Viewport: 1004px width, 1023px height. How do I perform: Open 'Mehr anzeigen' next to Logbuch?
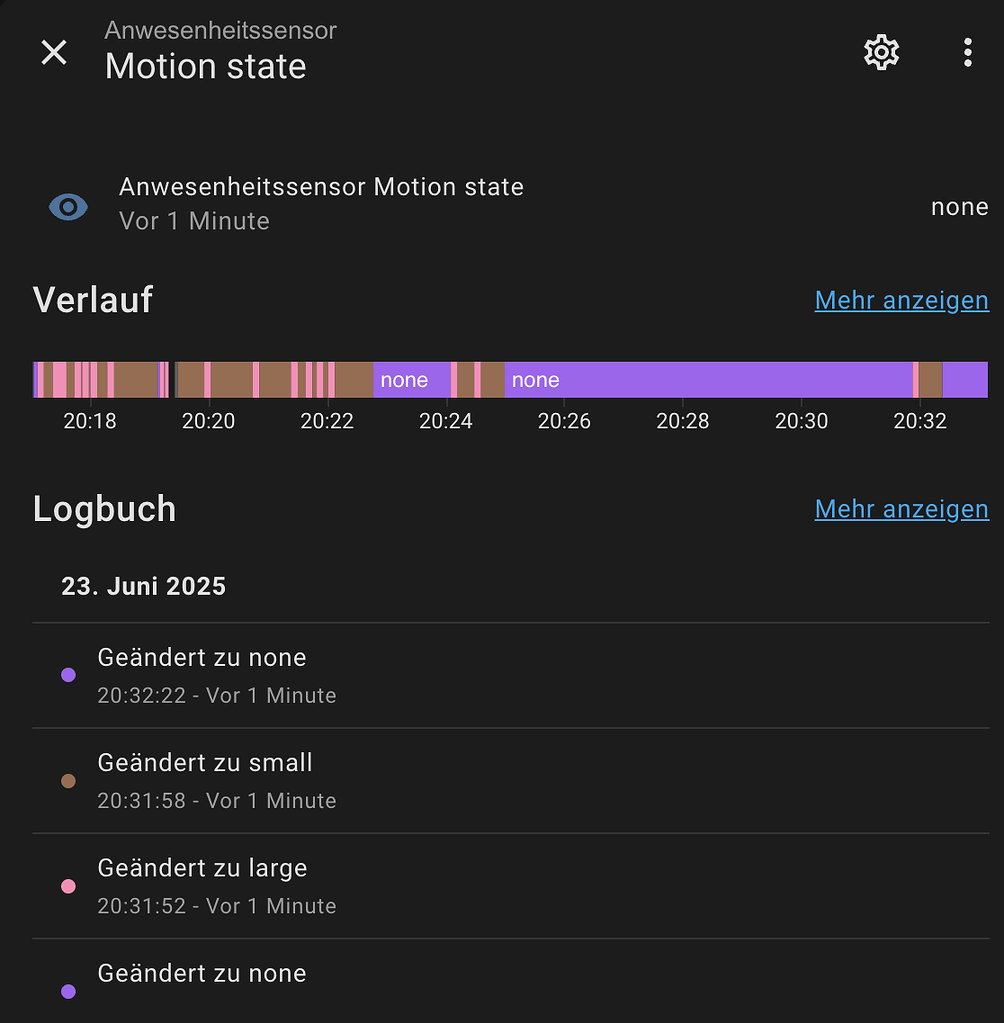pos(901,509)
